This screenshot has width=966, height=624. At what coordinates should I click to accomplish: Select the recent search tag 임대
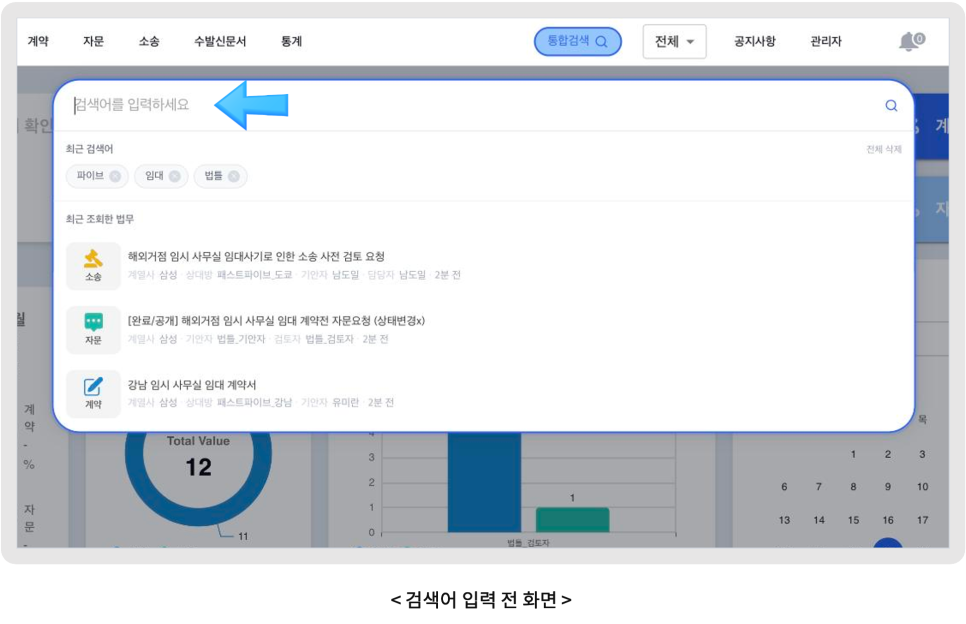[154, 176]
